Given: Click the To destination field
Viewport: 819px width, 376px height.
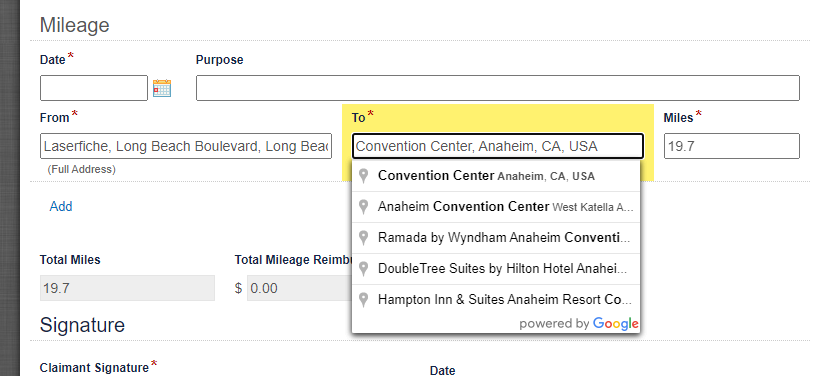Looking at the screenshot, I should point(498,146).
